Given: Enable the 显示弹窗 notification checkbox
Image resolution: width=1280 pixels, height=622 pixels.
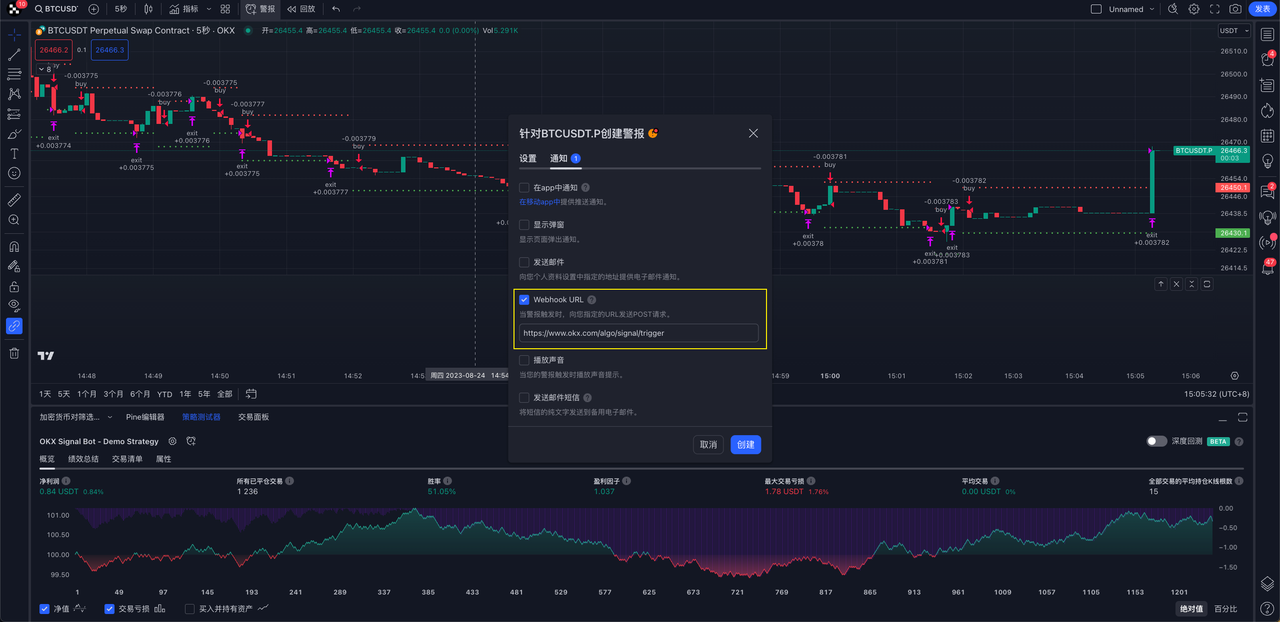Looking at the screenshot, I should point(523,224).
